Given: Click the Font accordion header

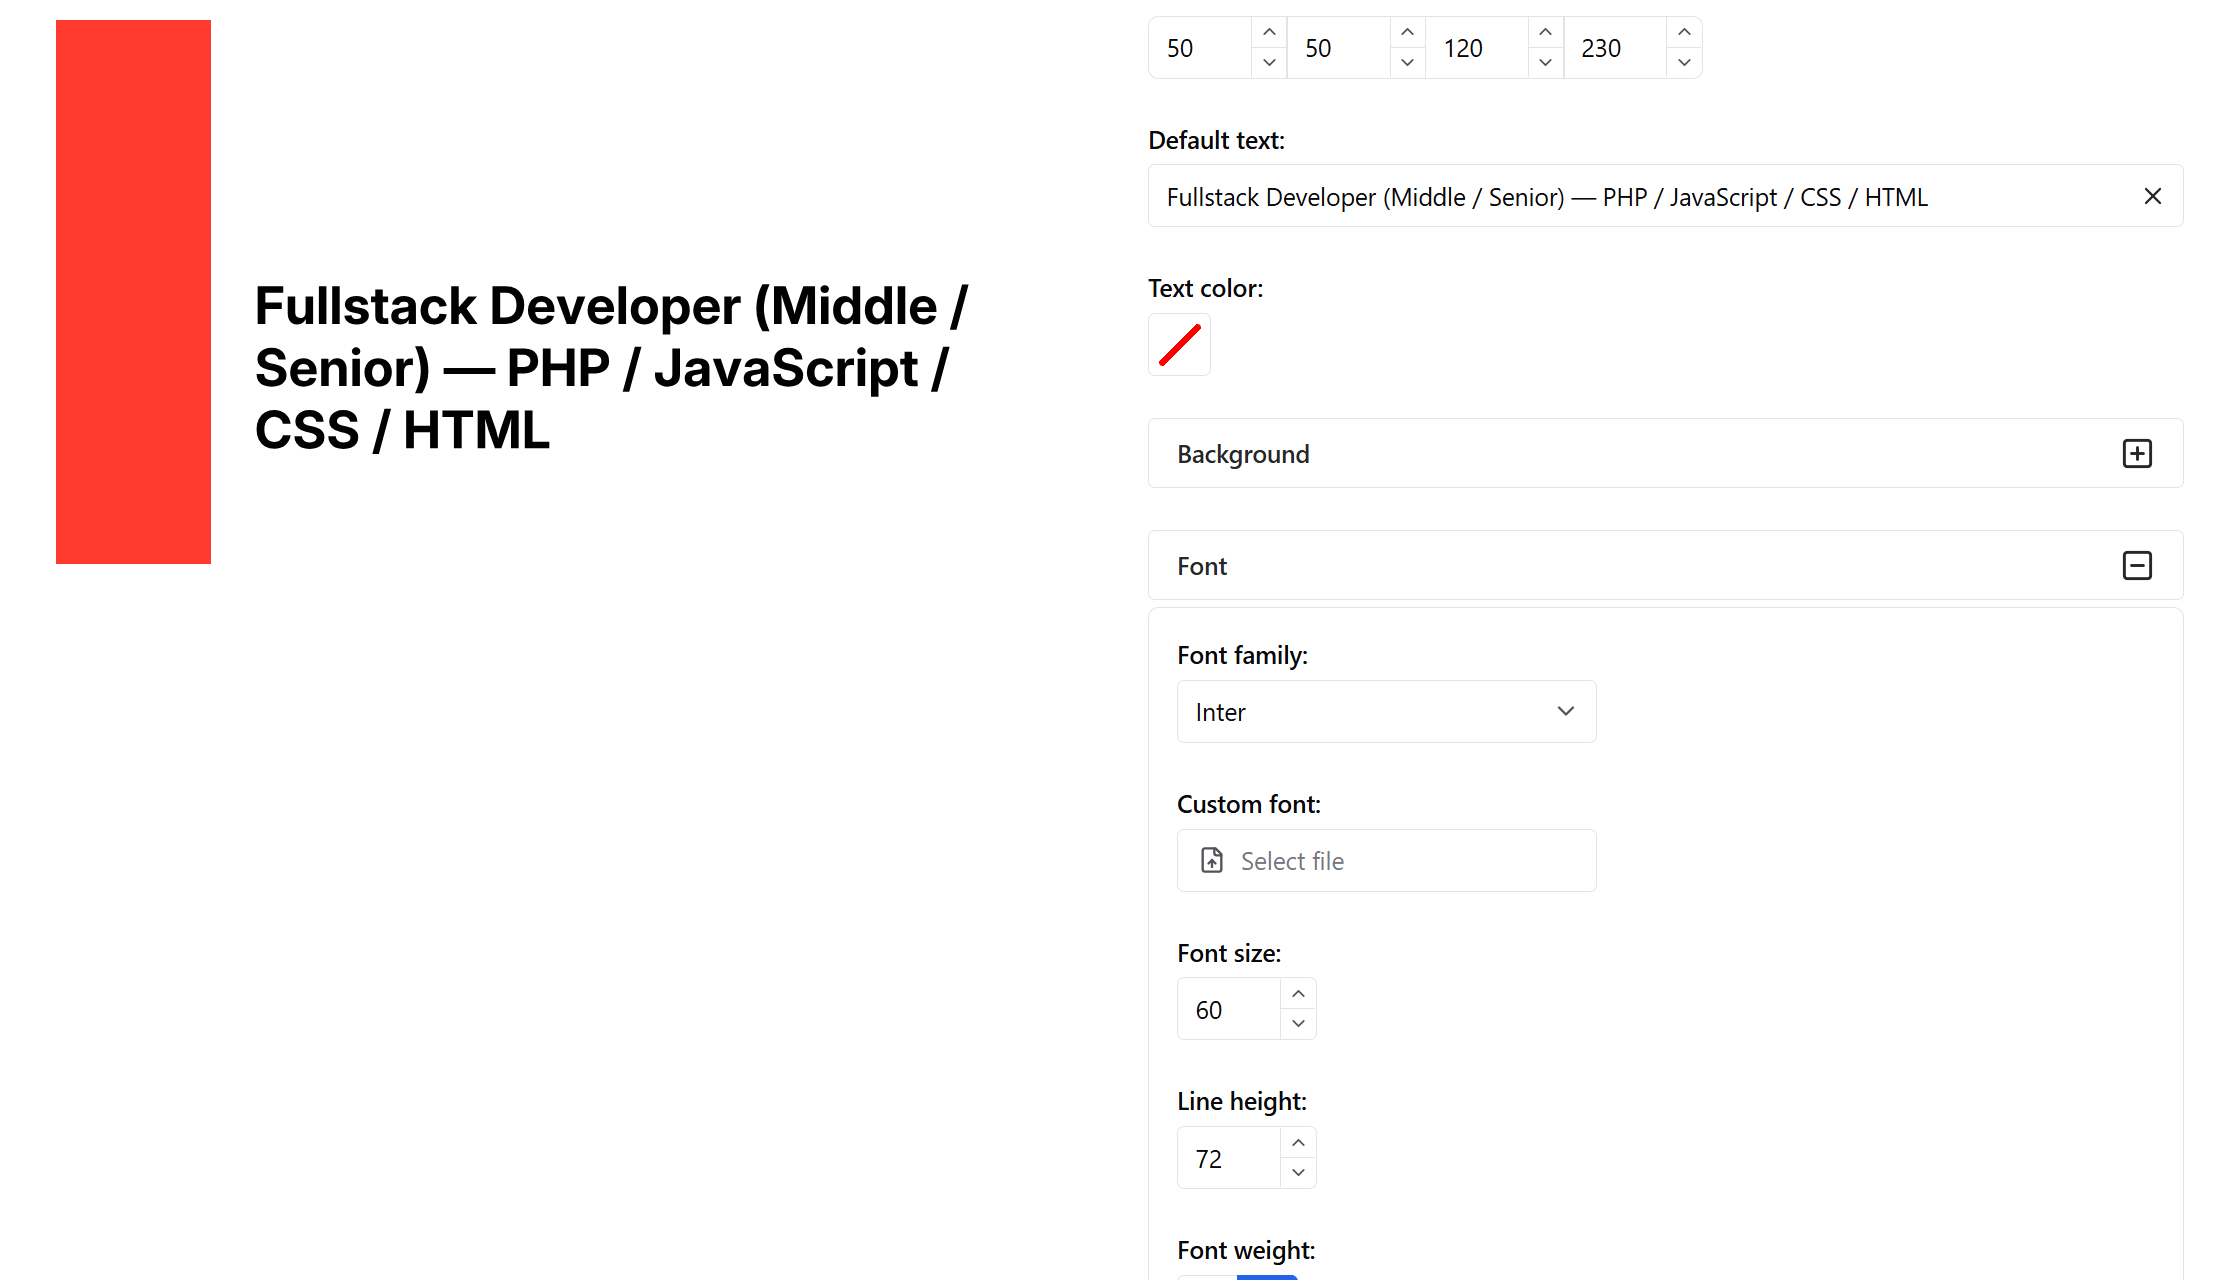Looking at the screenshot, I should pyautogui.click(x=1600, y=566).
